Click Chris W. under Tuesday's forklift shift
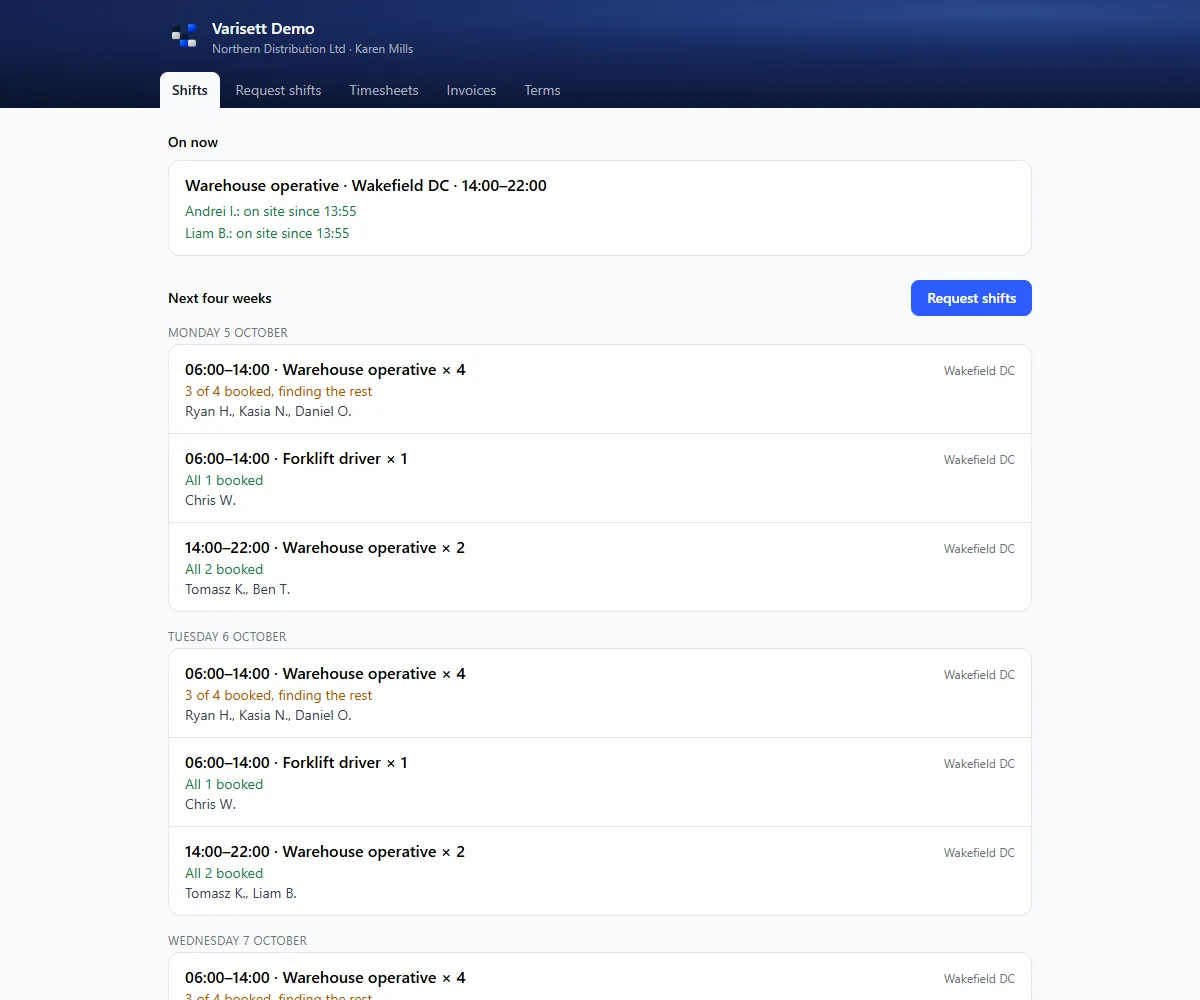This screenshot has width=1200, height=1000. (x=210, y=804)
